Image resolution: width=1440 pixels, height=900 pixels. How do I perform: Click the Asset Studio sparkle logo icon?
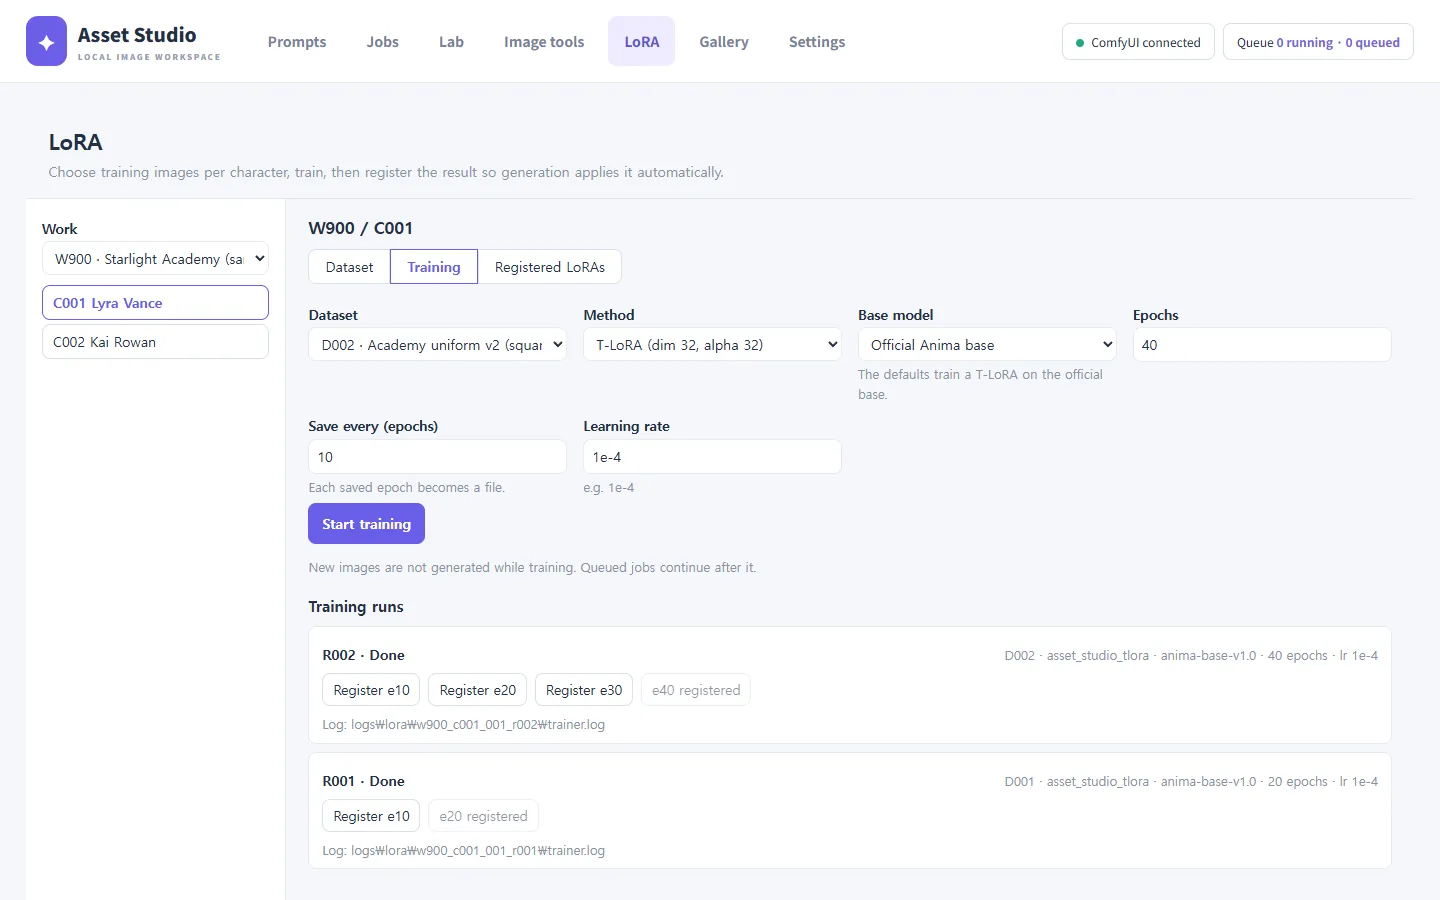point(46,41)
